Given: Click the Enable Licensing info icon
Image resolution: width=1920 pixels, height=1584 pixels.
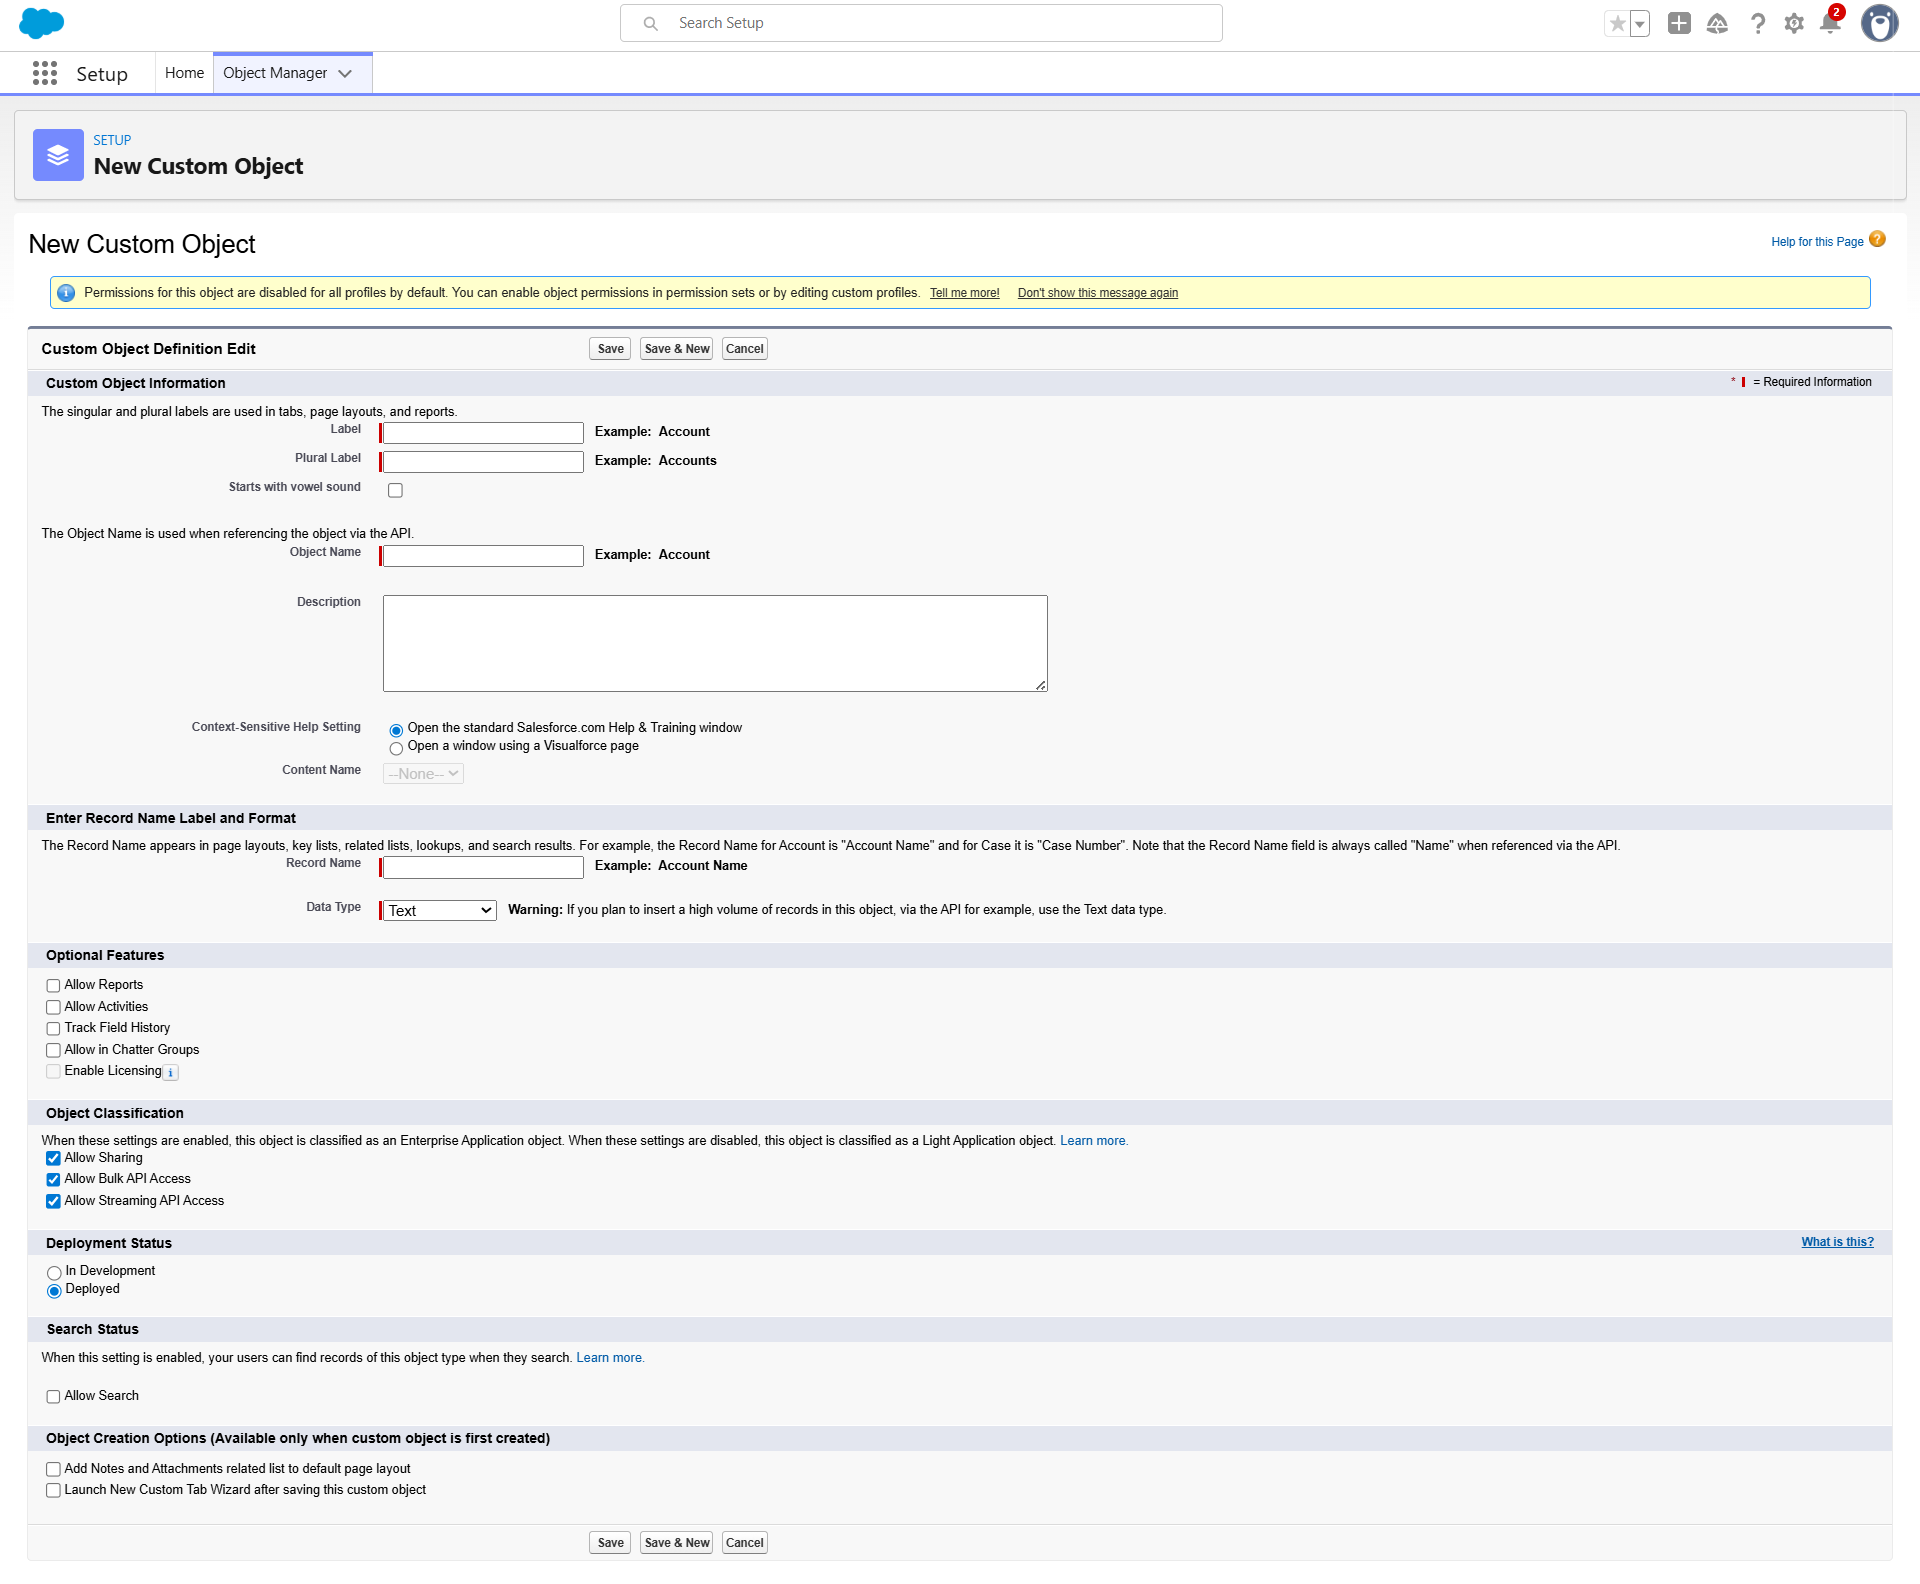Looking at the screenshot, I should [x=171, y=1073].
